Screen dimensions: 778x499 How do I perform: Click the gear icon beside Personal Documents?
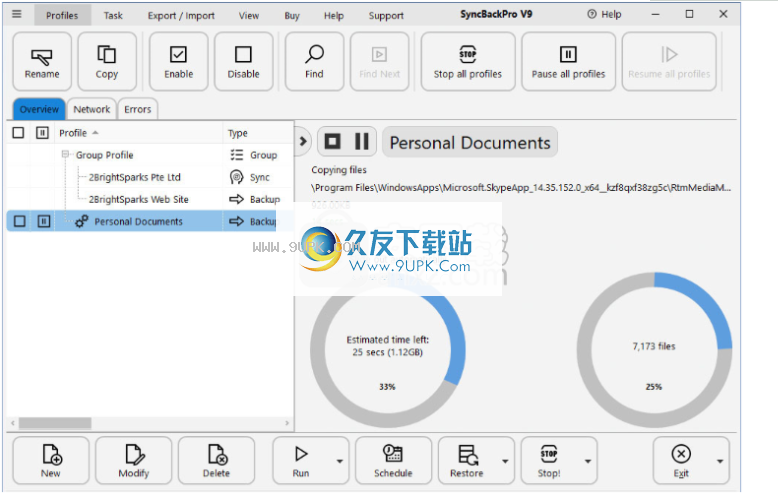pos(81,221)
